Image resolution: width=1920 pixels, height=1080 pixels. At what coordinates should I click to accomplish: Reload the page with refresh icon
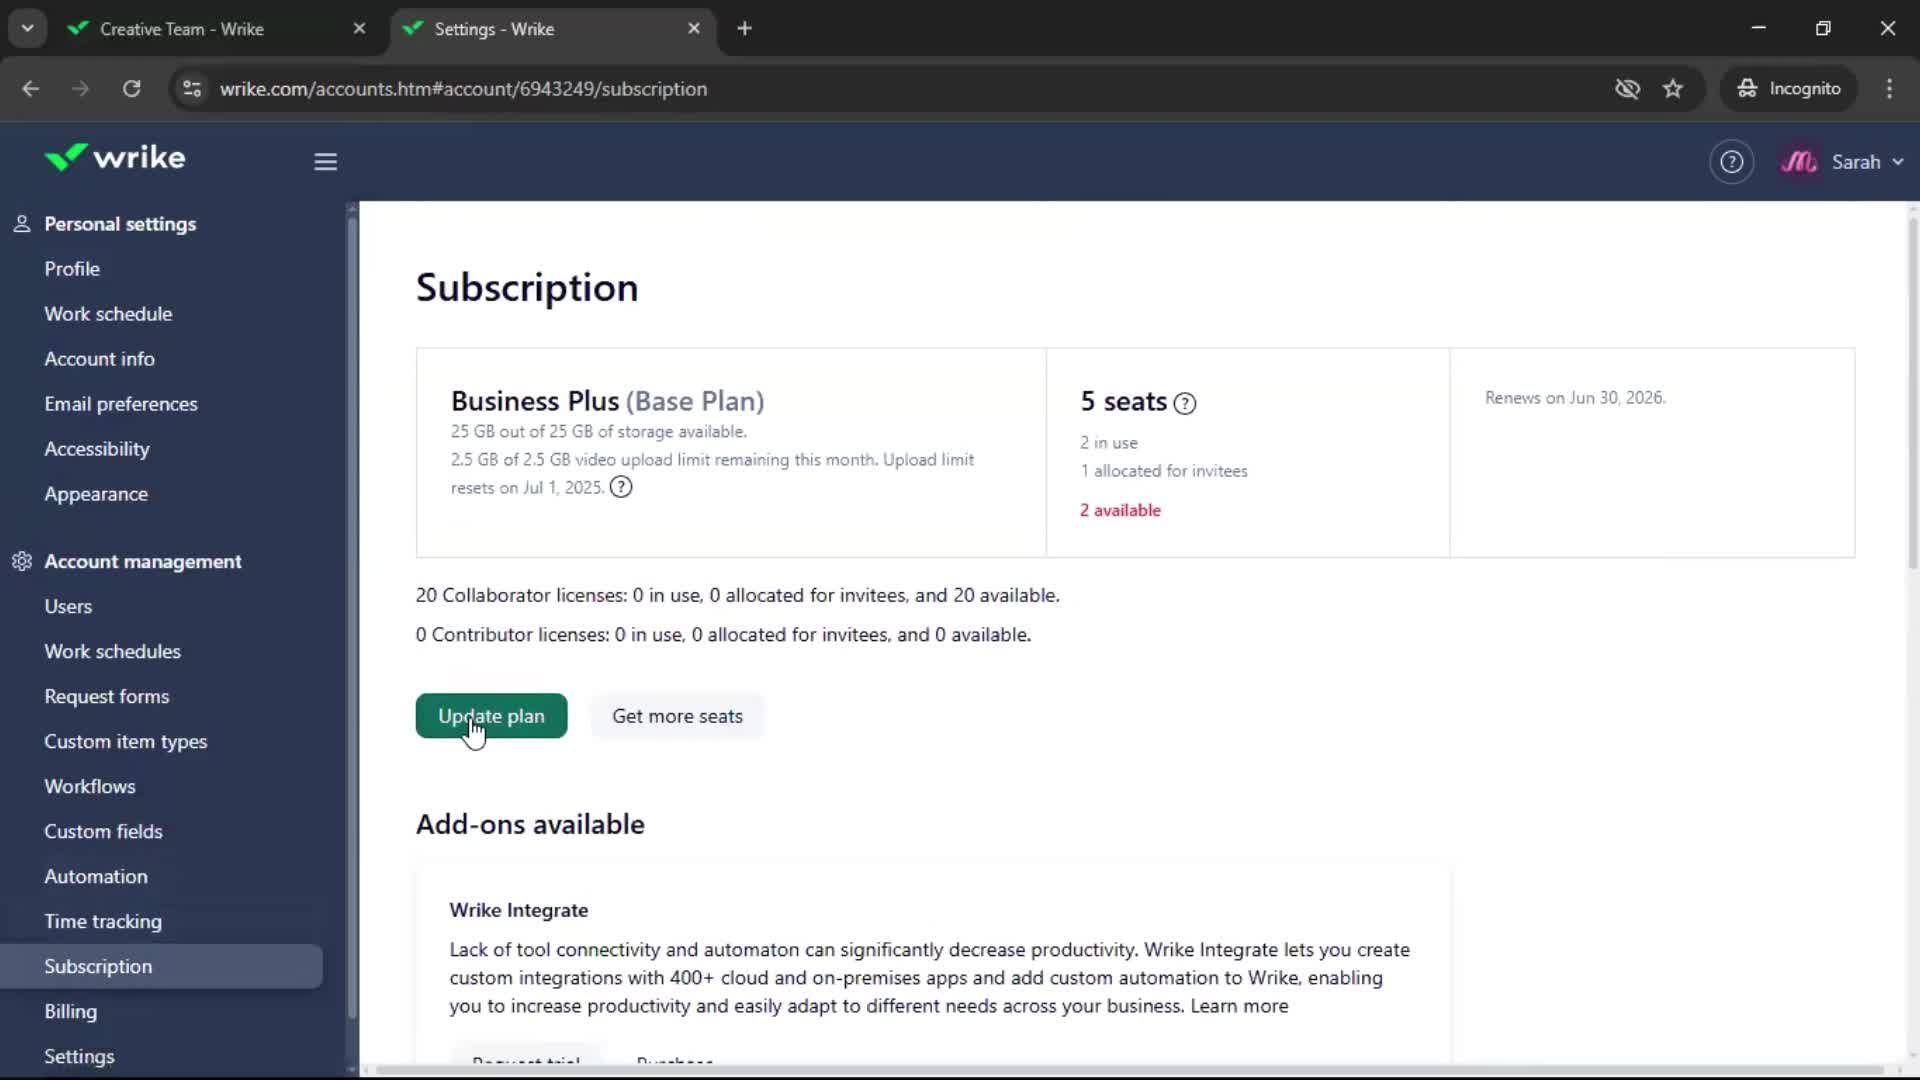point(132,89)
